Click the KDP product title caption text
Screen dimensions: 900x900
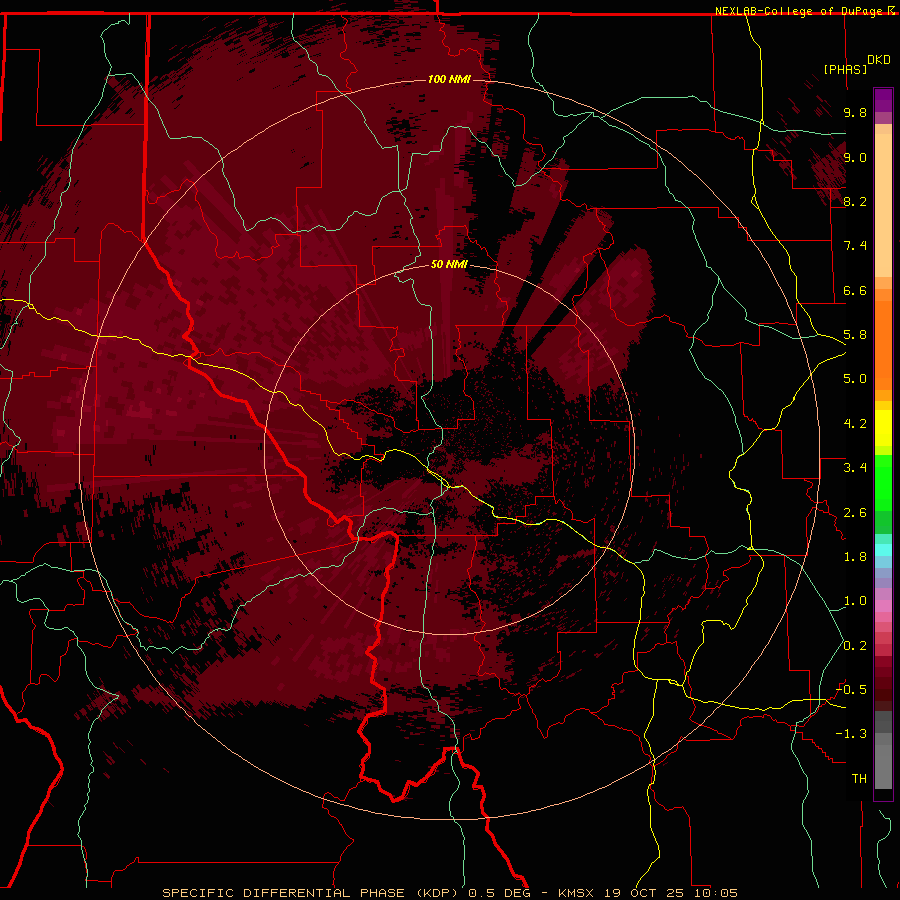(449, 893)
